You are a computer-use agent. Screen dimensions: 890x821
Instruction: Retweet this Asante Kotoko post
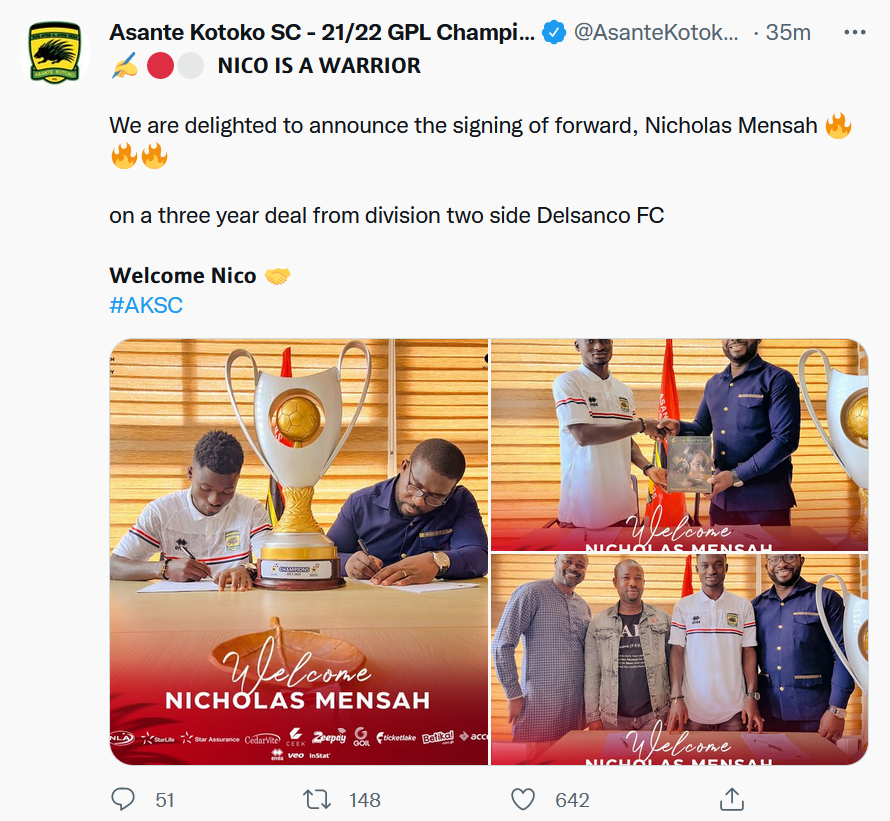(315, 799)
